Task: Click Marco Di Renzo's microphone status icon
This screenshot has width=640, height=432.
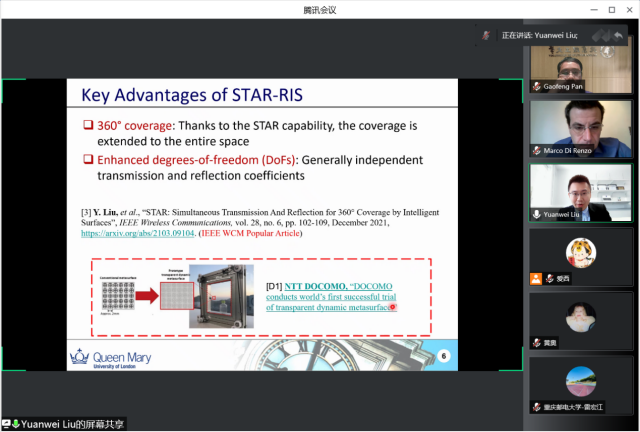Action: [x=537, y=151]
